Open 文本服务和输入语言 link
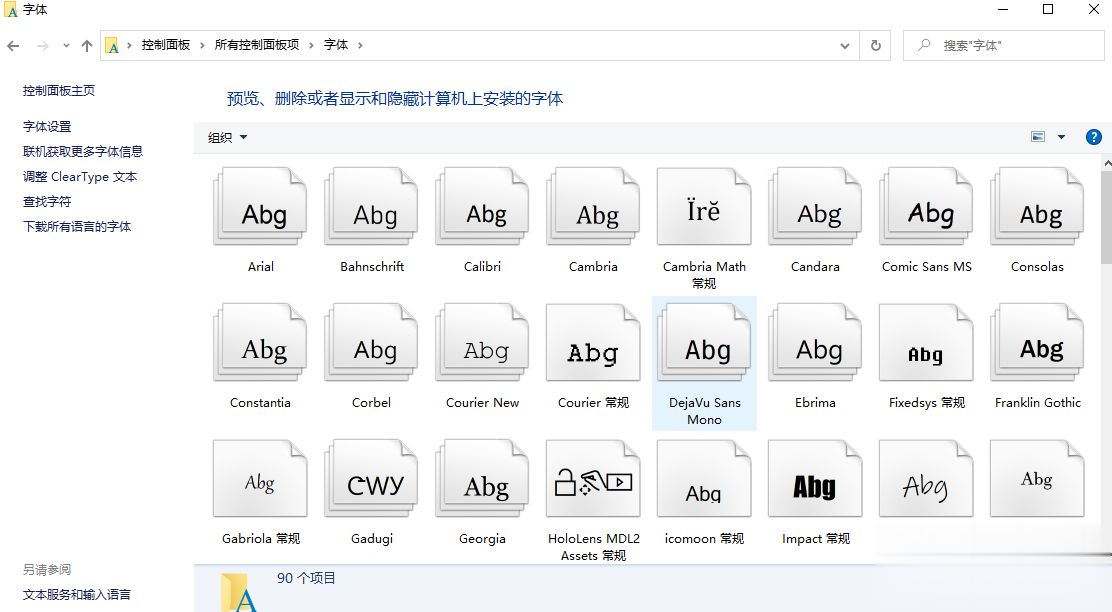1112x612 pixels. click(x=77, y=594)
